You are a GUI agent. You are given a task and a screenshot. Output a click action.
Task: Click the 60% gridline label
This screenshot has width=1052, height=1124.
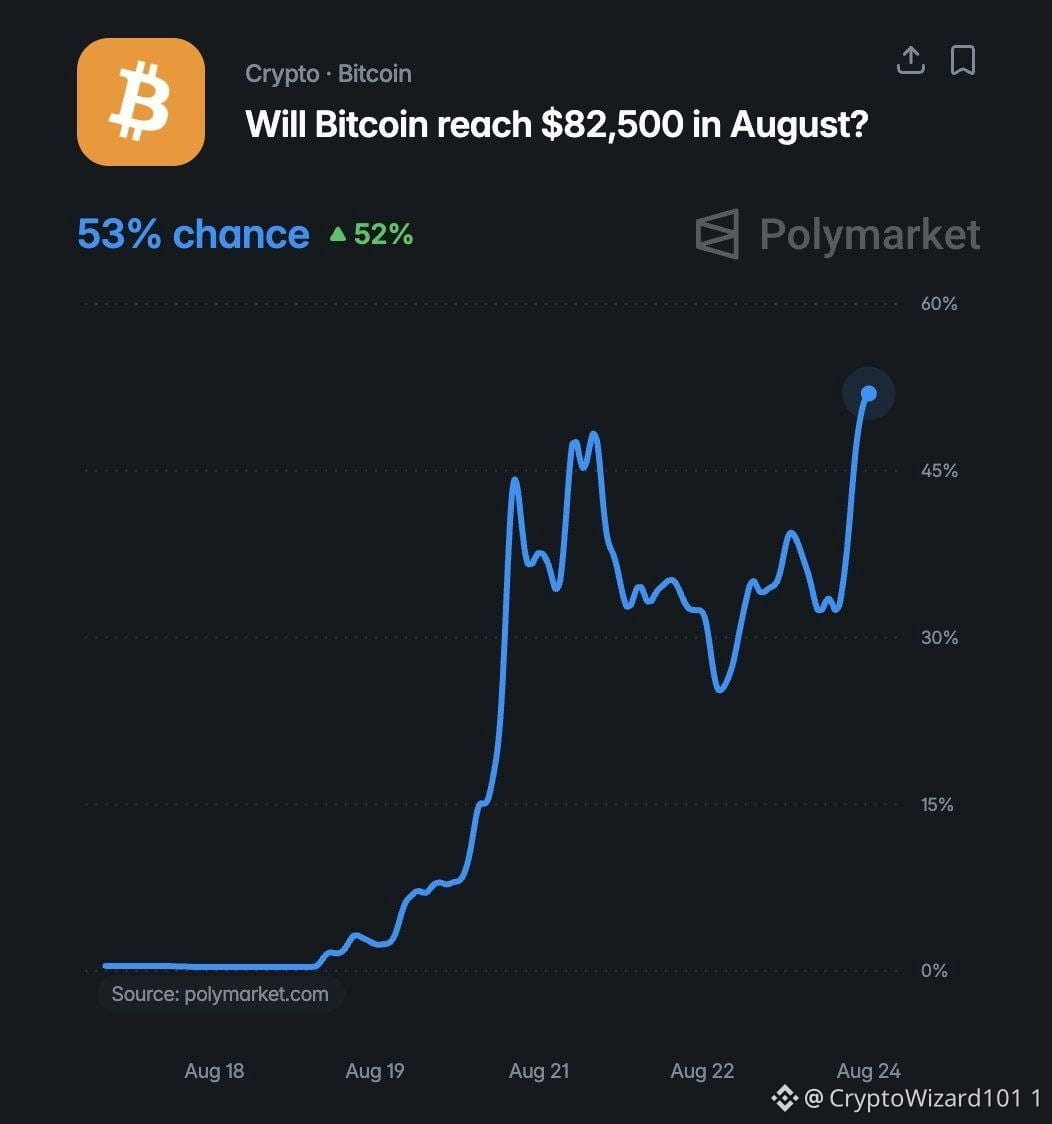pyautogui.click(x=939, y=304)
